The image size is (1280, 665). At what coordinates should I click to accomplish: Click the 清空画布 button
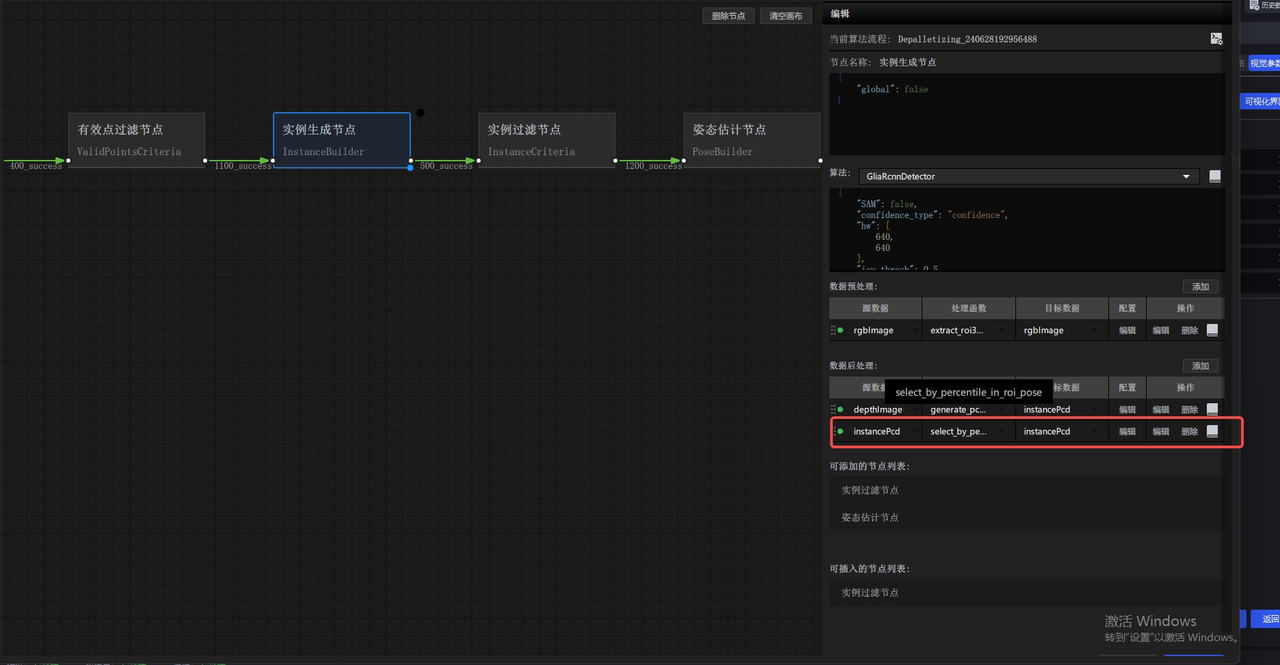pos(787,16)
